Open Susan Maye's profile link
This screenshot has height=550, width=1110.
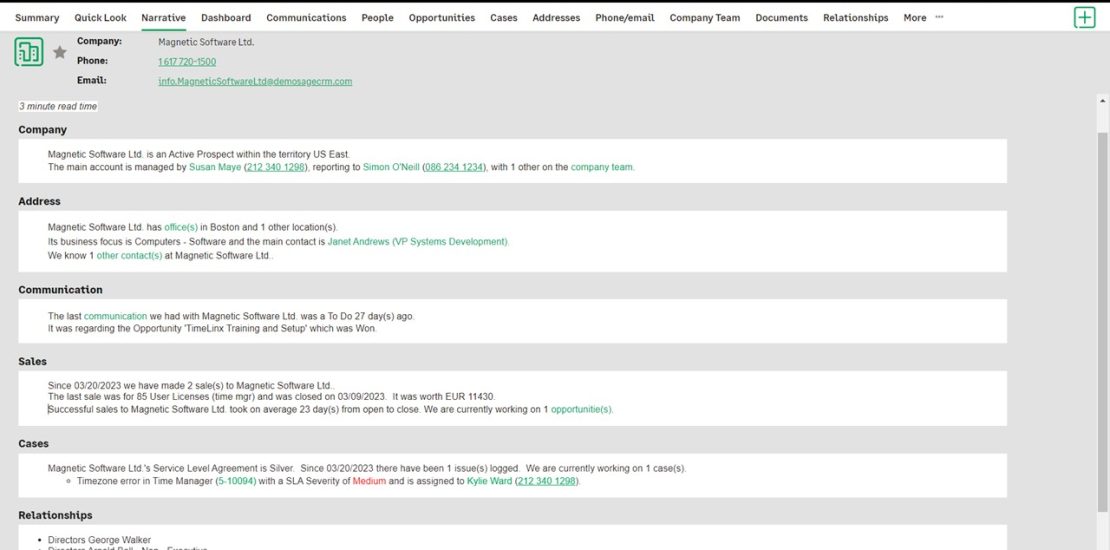pos(214,168)
